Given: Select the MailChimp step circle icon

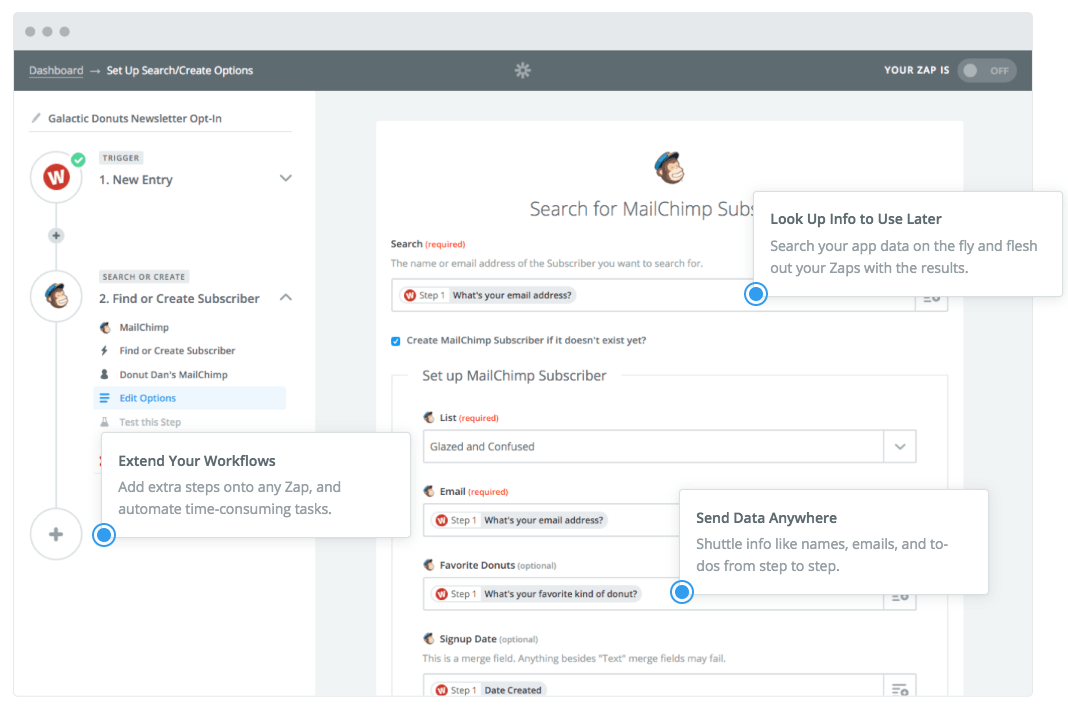Looking at the screenshot, I should [x=57, y=296].
